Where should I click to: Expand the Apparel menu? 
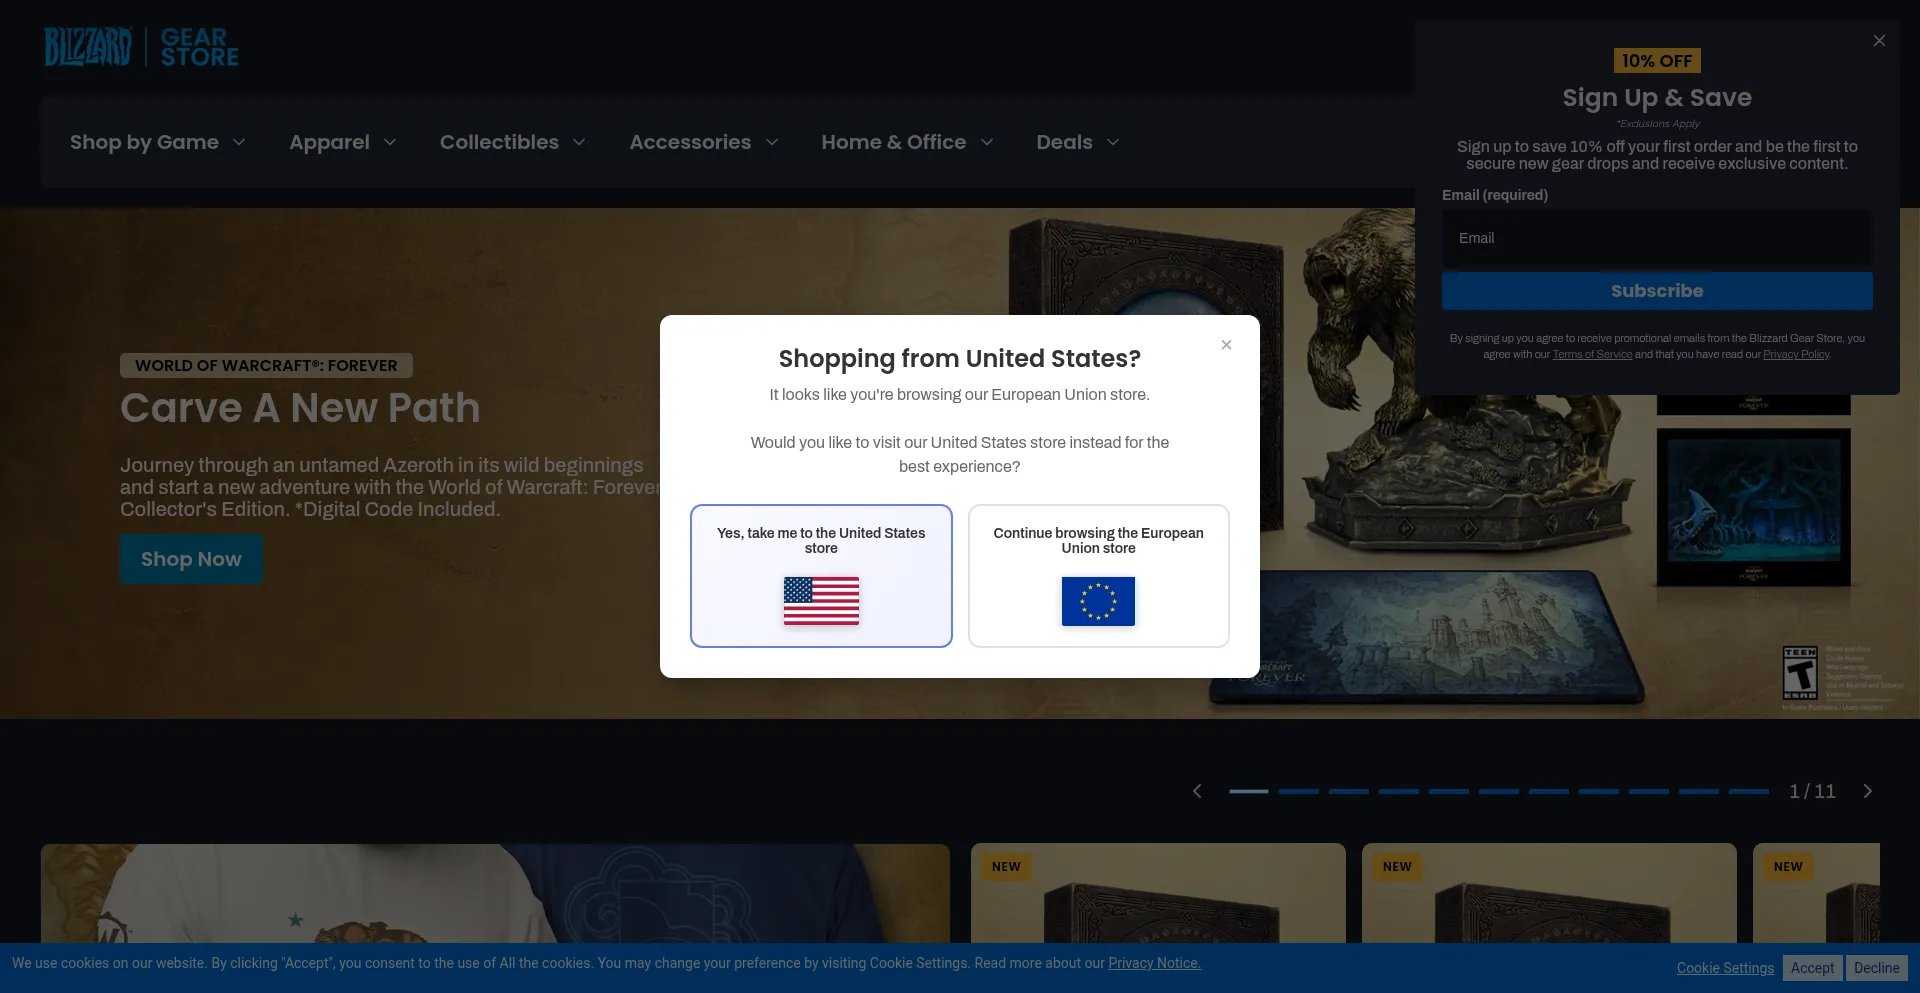click(x=343, y=142)
